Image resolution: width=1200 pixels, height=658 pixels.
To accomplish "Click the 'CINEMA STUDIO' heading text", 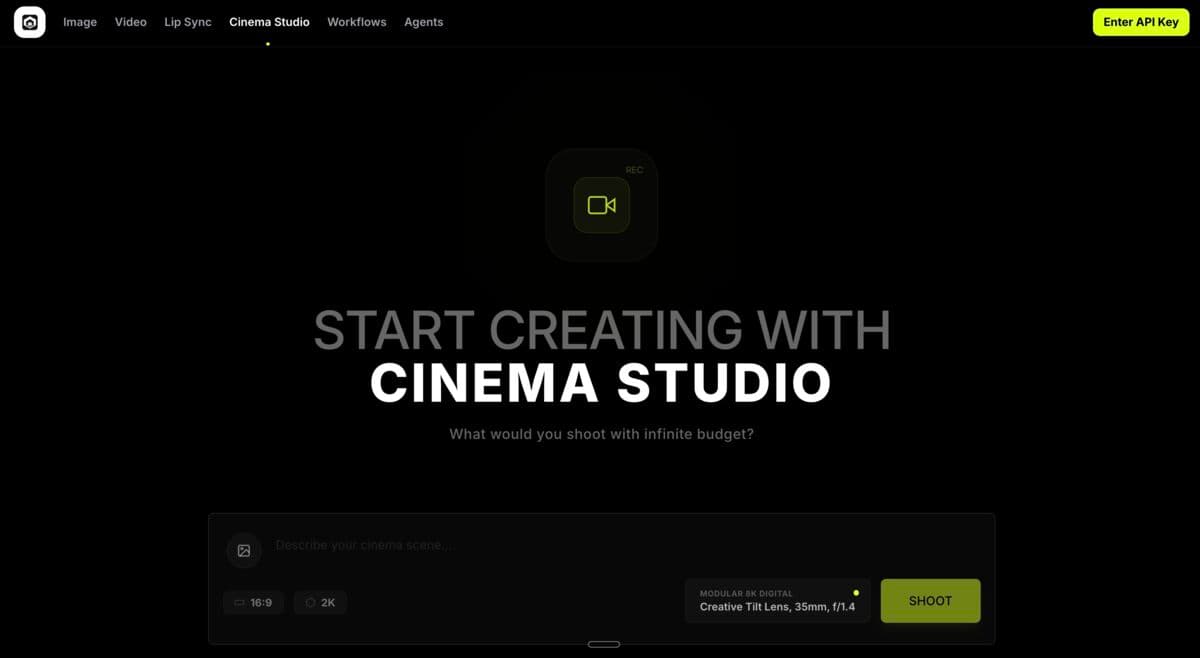I will click(x=601, y=382).
